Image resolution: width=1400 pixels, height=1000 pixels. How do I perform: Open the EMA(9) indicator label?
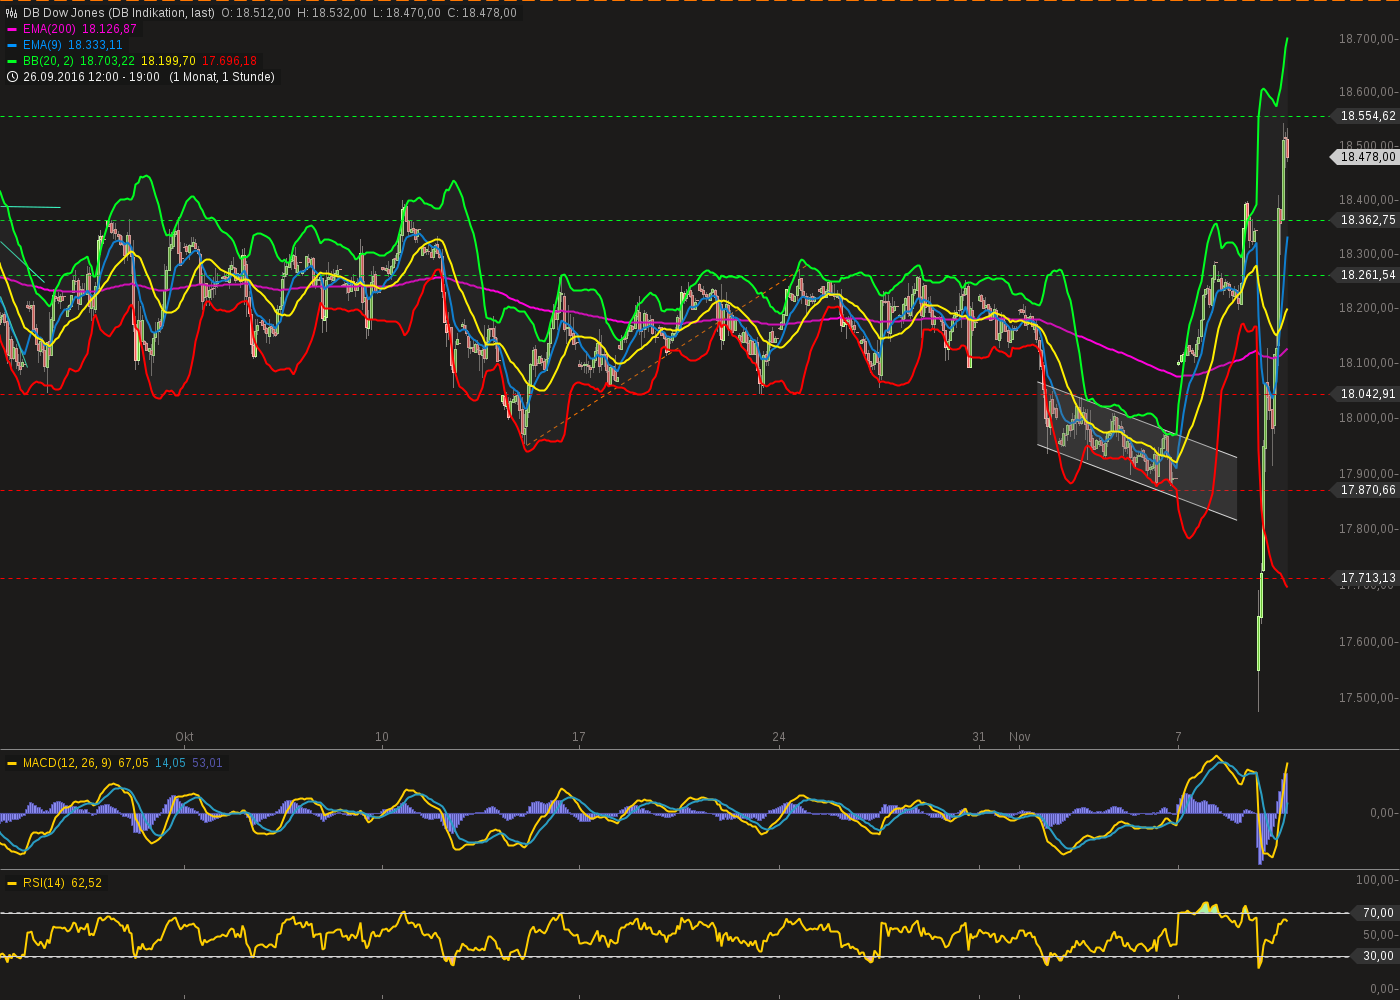pos(43,45)
